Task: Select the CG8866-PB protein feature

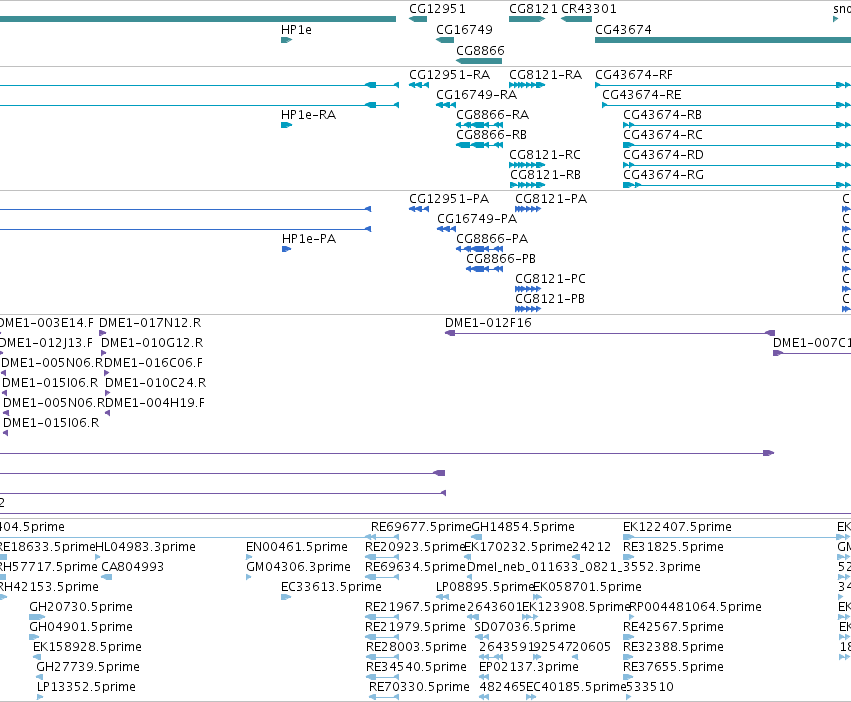Action: 485,269
